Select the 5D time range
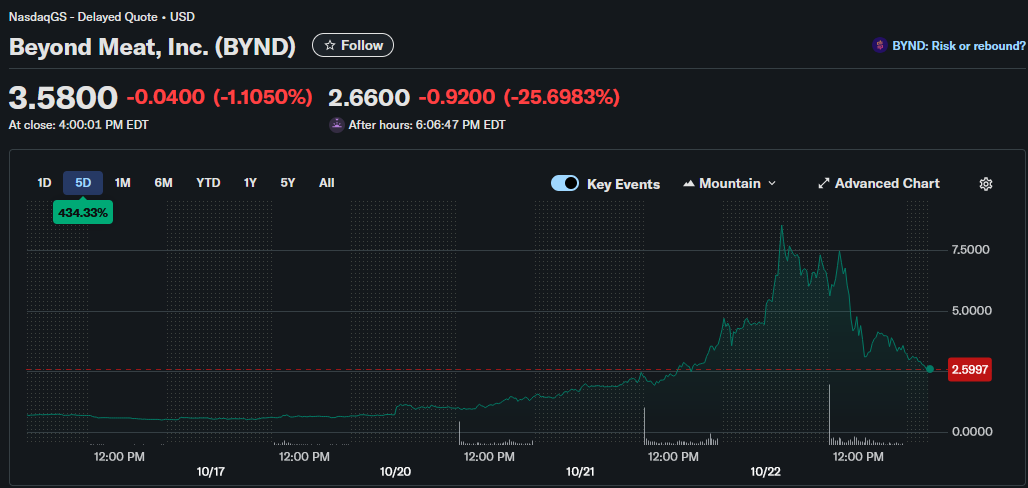 (x=83, y=183)
